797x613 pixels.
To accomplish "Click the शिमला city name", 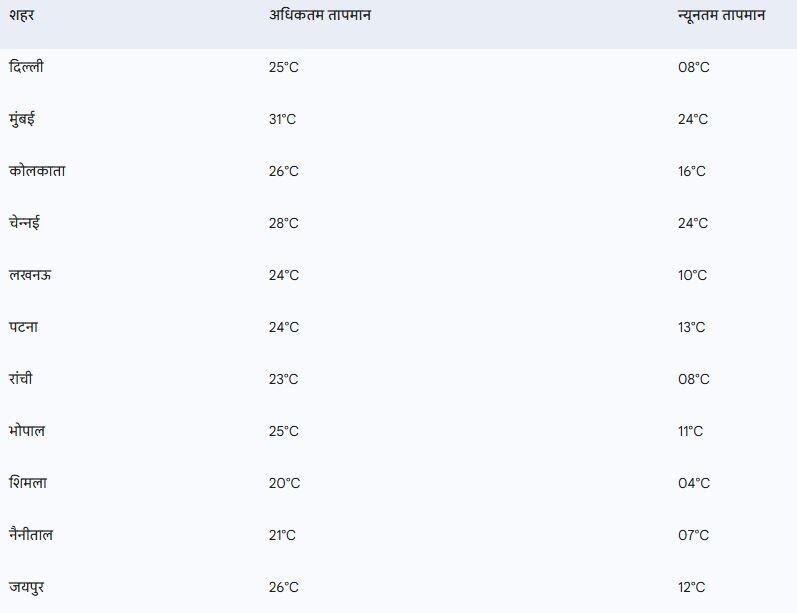I will tap(28, 483).
